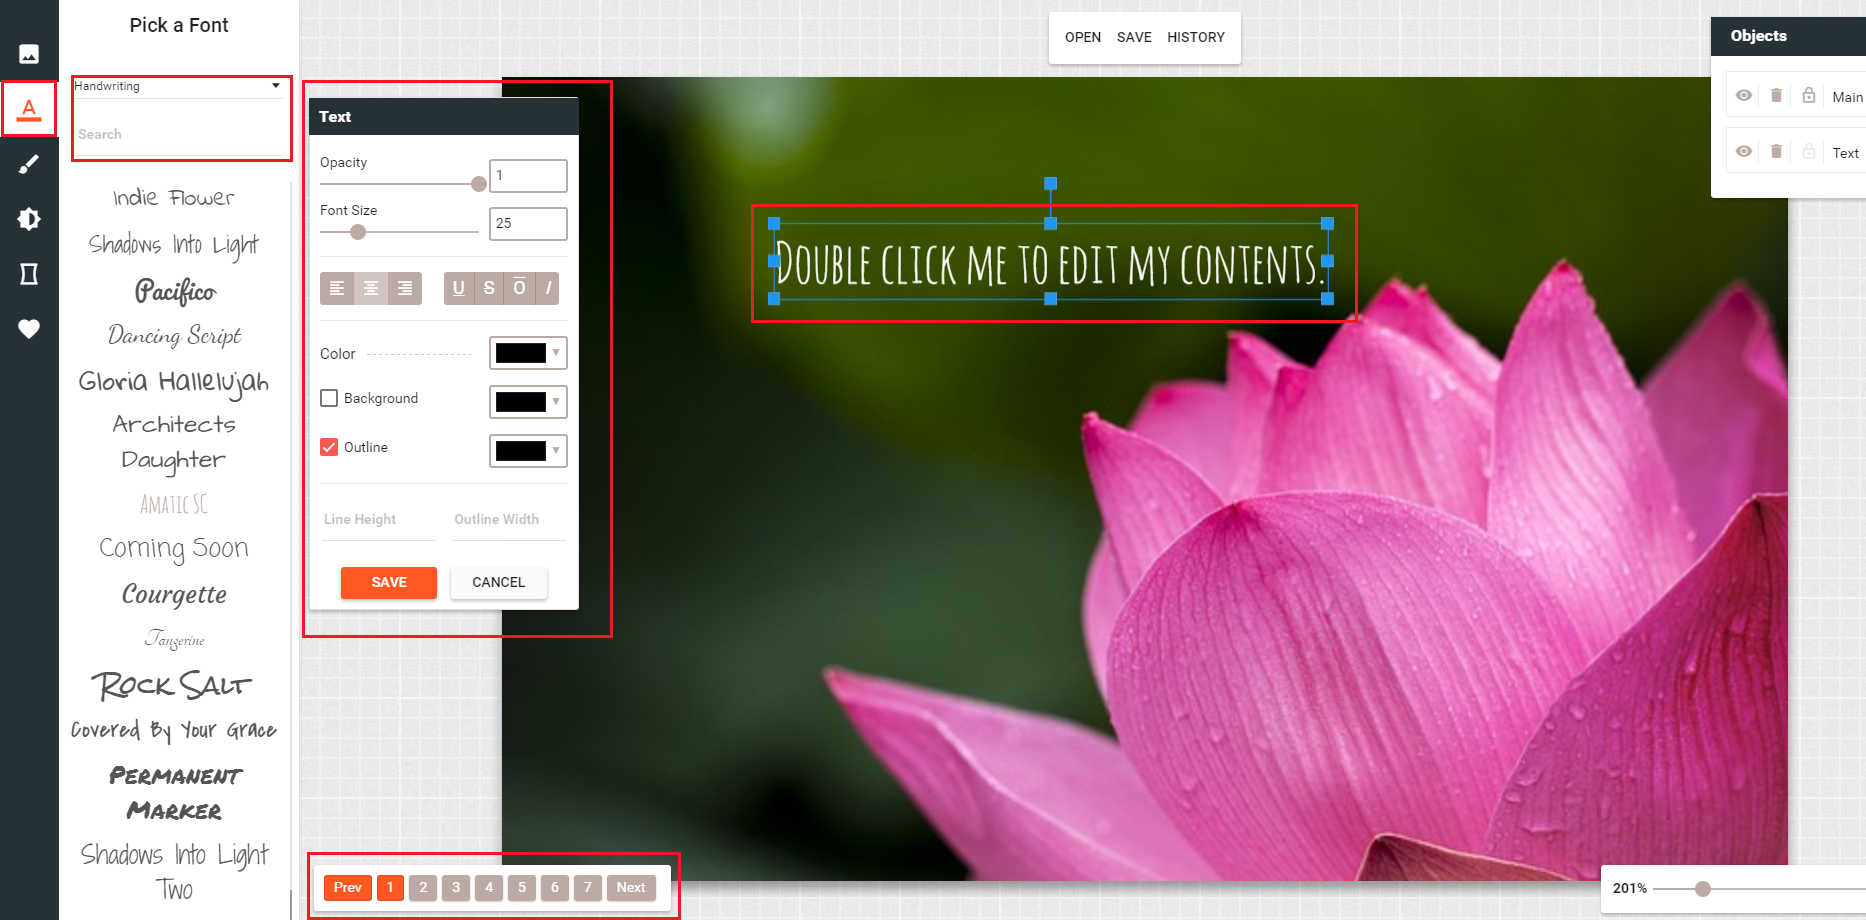Select the brush drawing tool
Screen dimensions: 1866x920
click(x=29, y=164)
